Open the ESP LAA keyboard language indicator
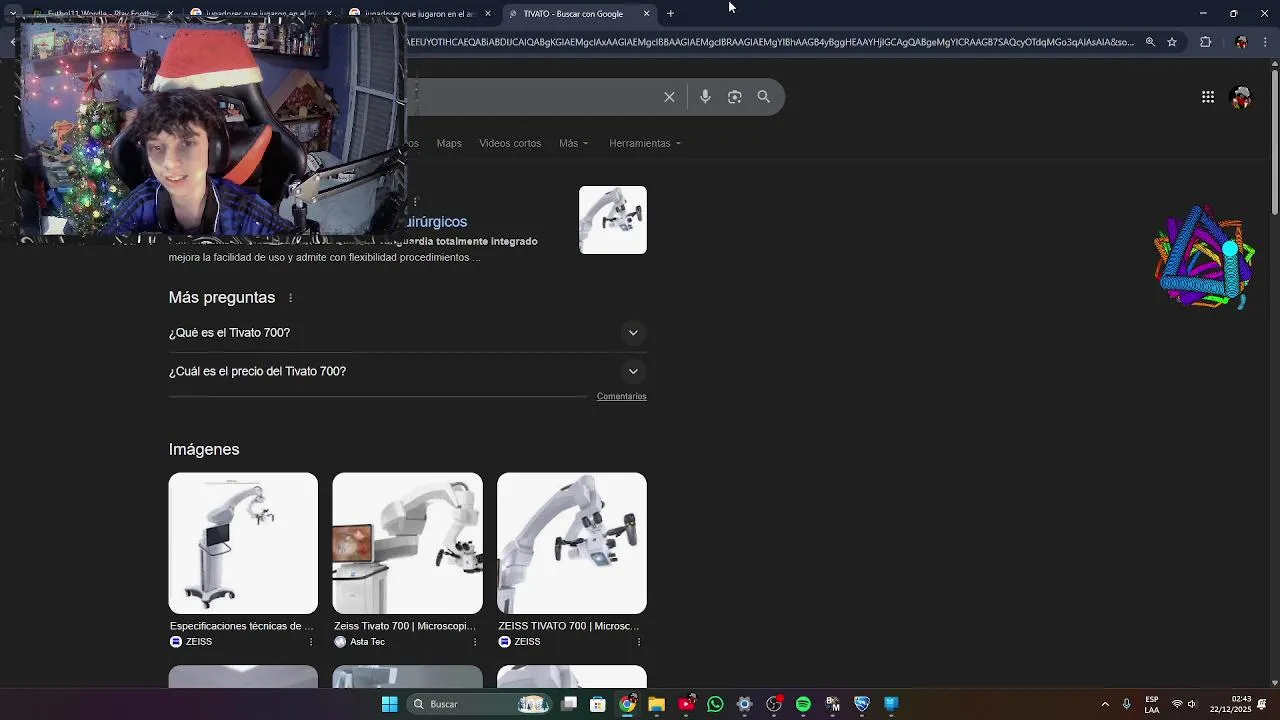Viewport: 1280px width, 720px height. pyautogui.click(x=1152, y=704)
